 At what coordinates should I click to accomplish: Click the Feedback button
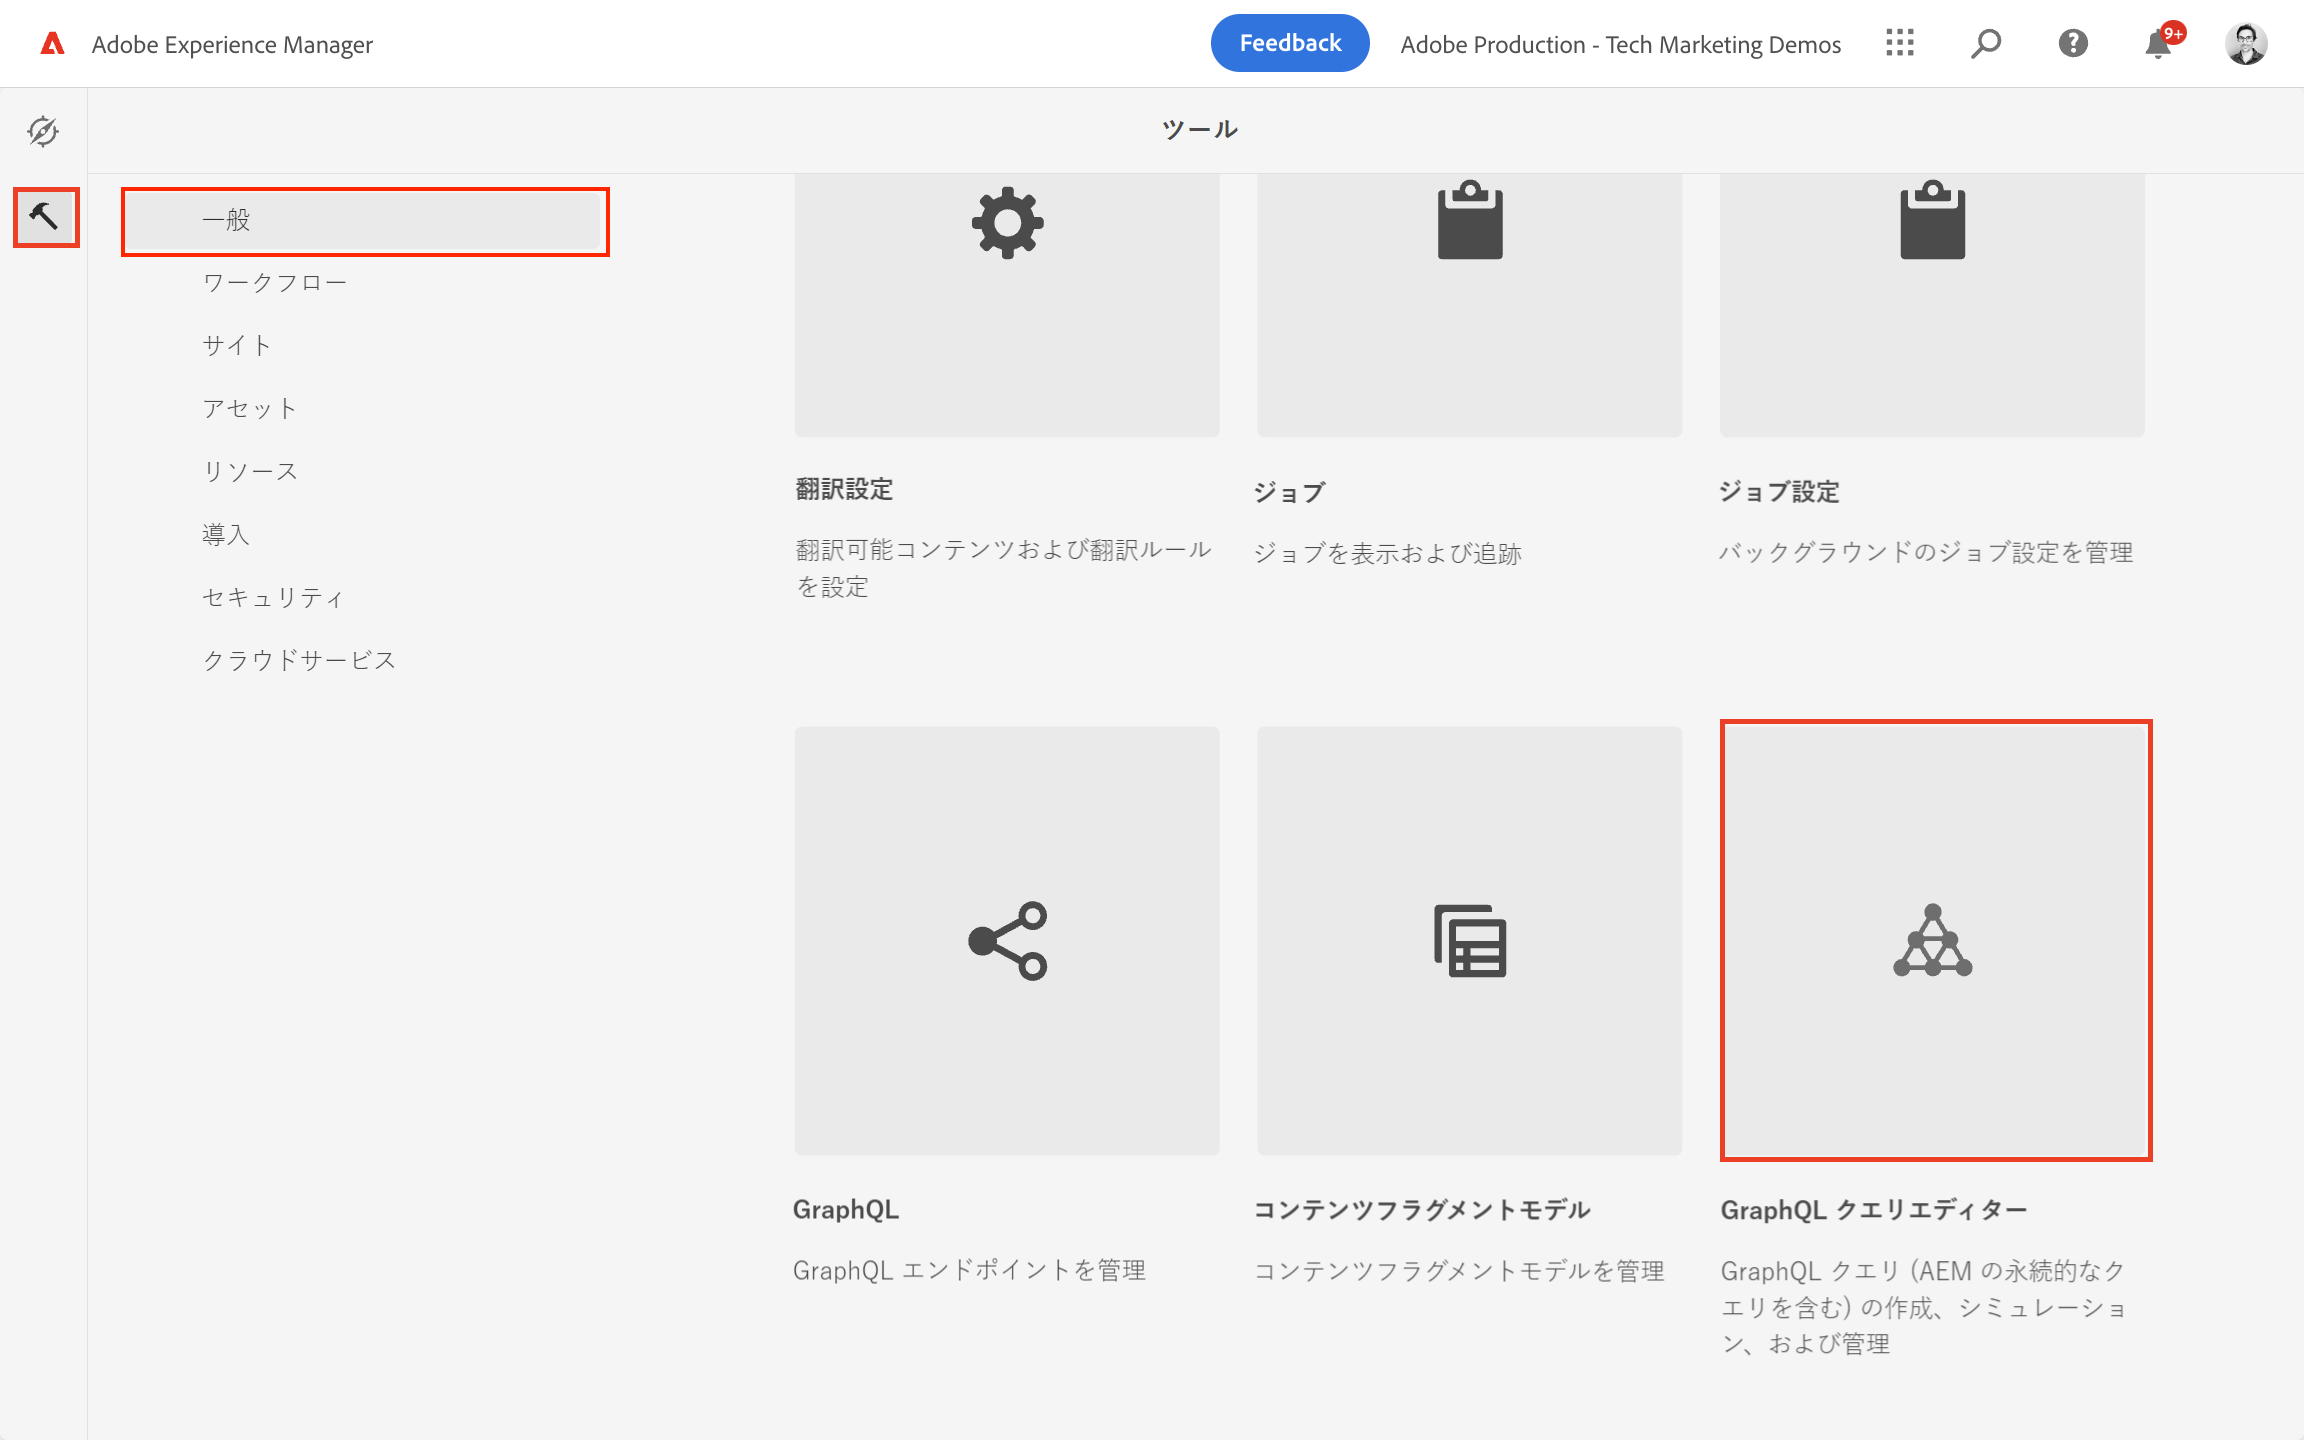coord(1289,43)
